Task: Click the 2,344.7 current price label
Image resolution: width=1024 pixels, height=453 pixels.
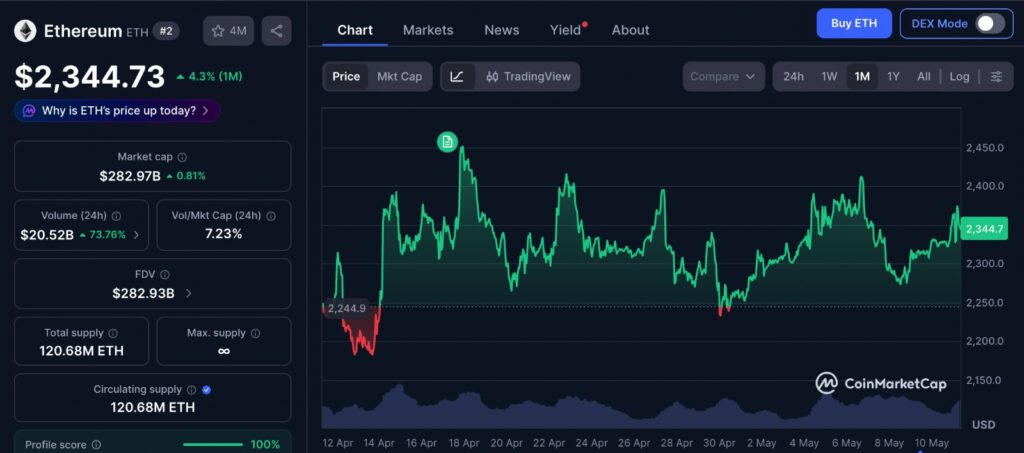Action: (985, 229)
